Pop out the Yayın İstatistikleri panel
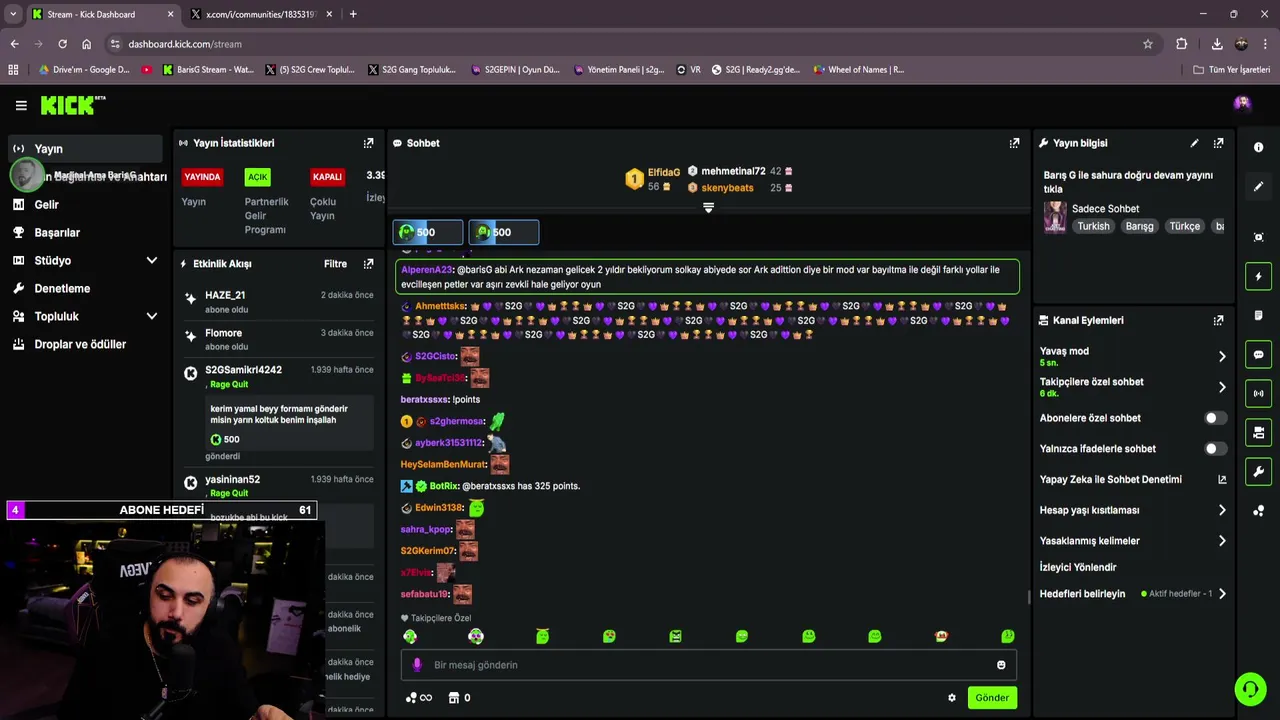The height and width of the screenshot is (720, 1280). pos(368,143)
